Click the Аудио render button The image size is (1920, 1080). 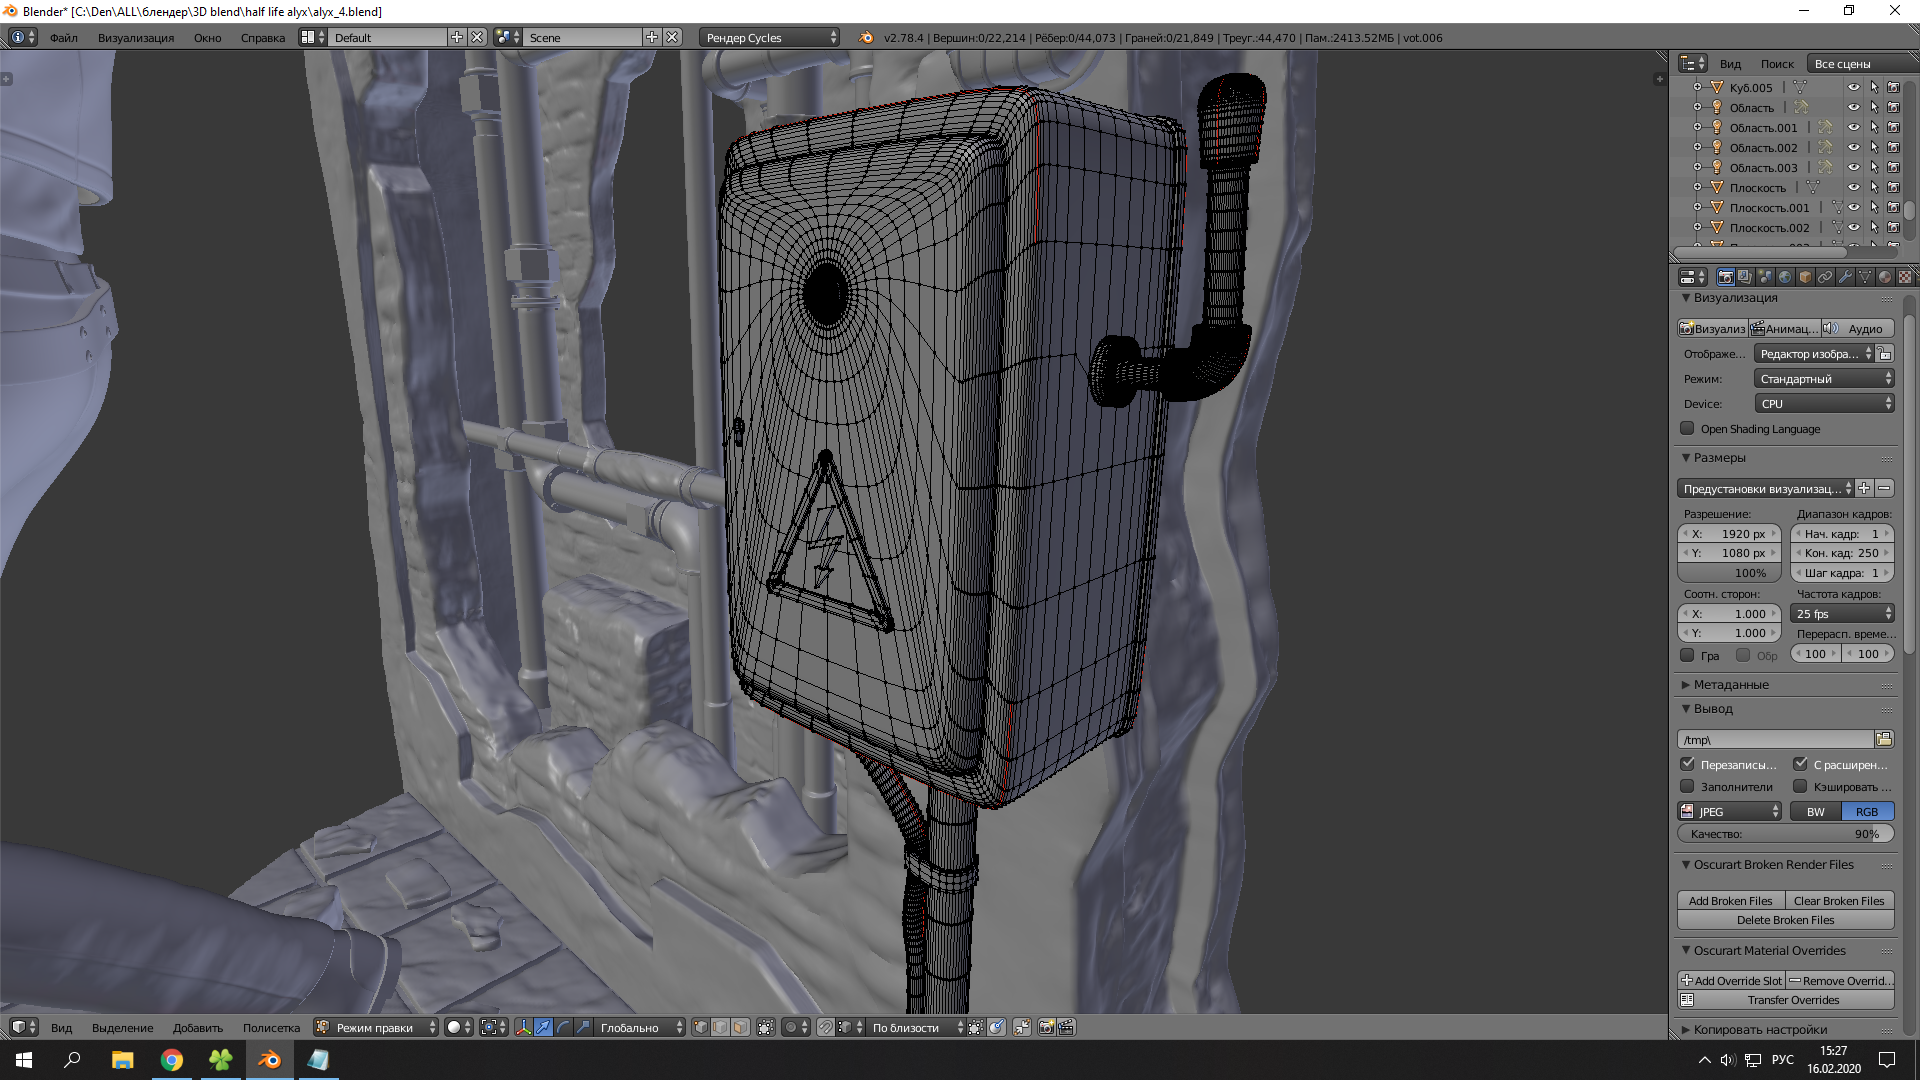[x=1858, y=328]
